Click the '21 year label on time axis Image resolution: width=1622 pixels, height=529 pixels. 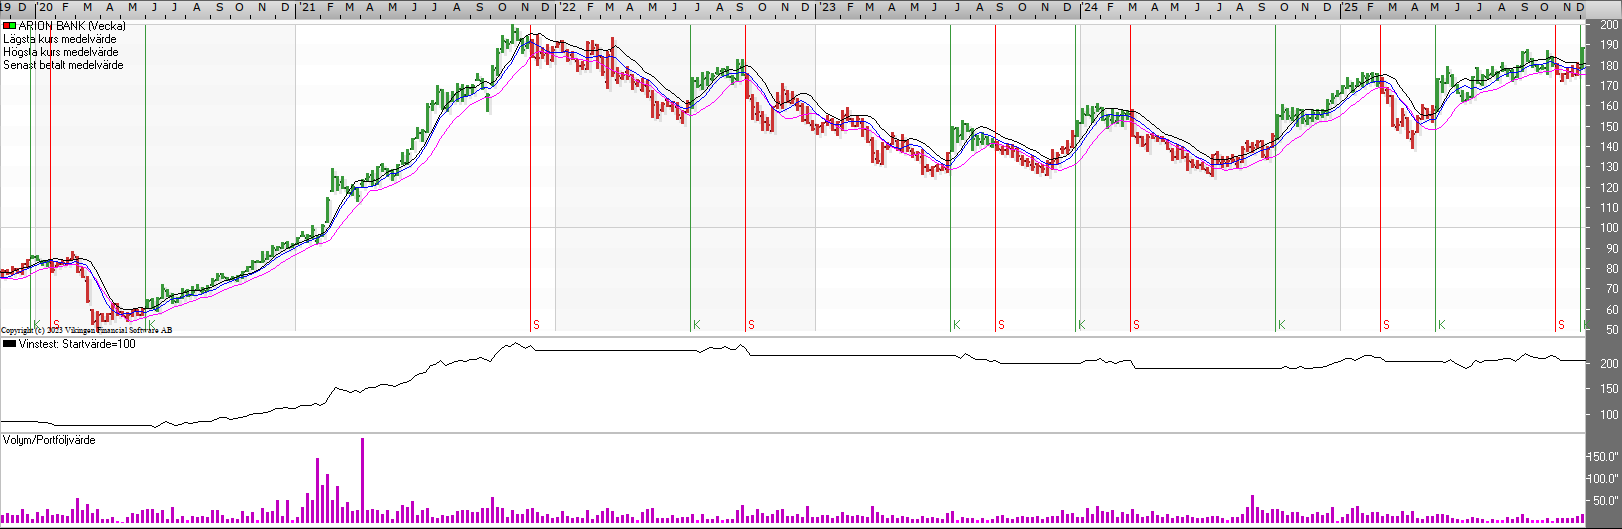307,7
